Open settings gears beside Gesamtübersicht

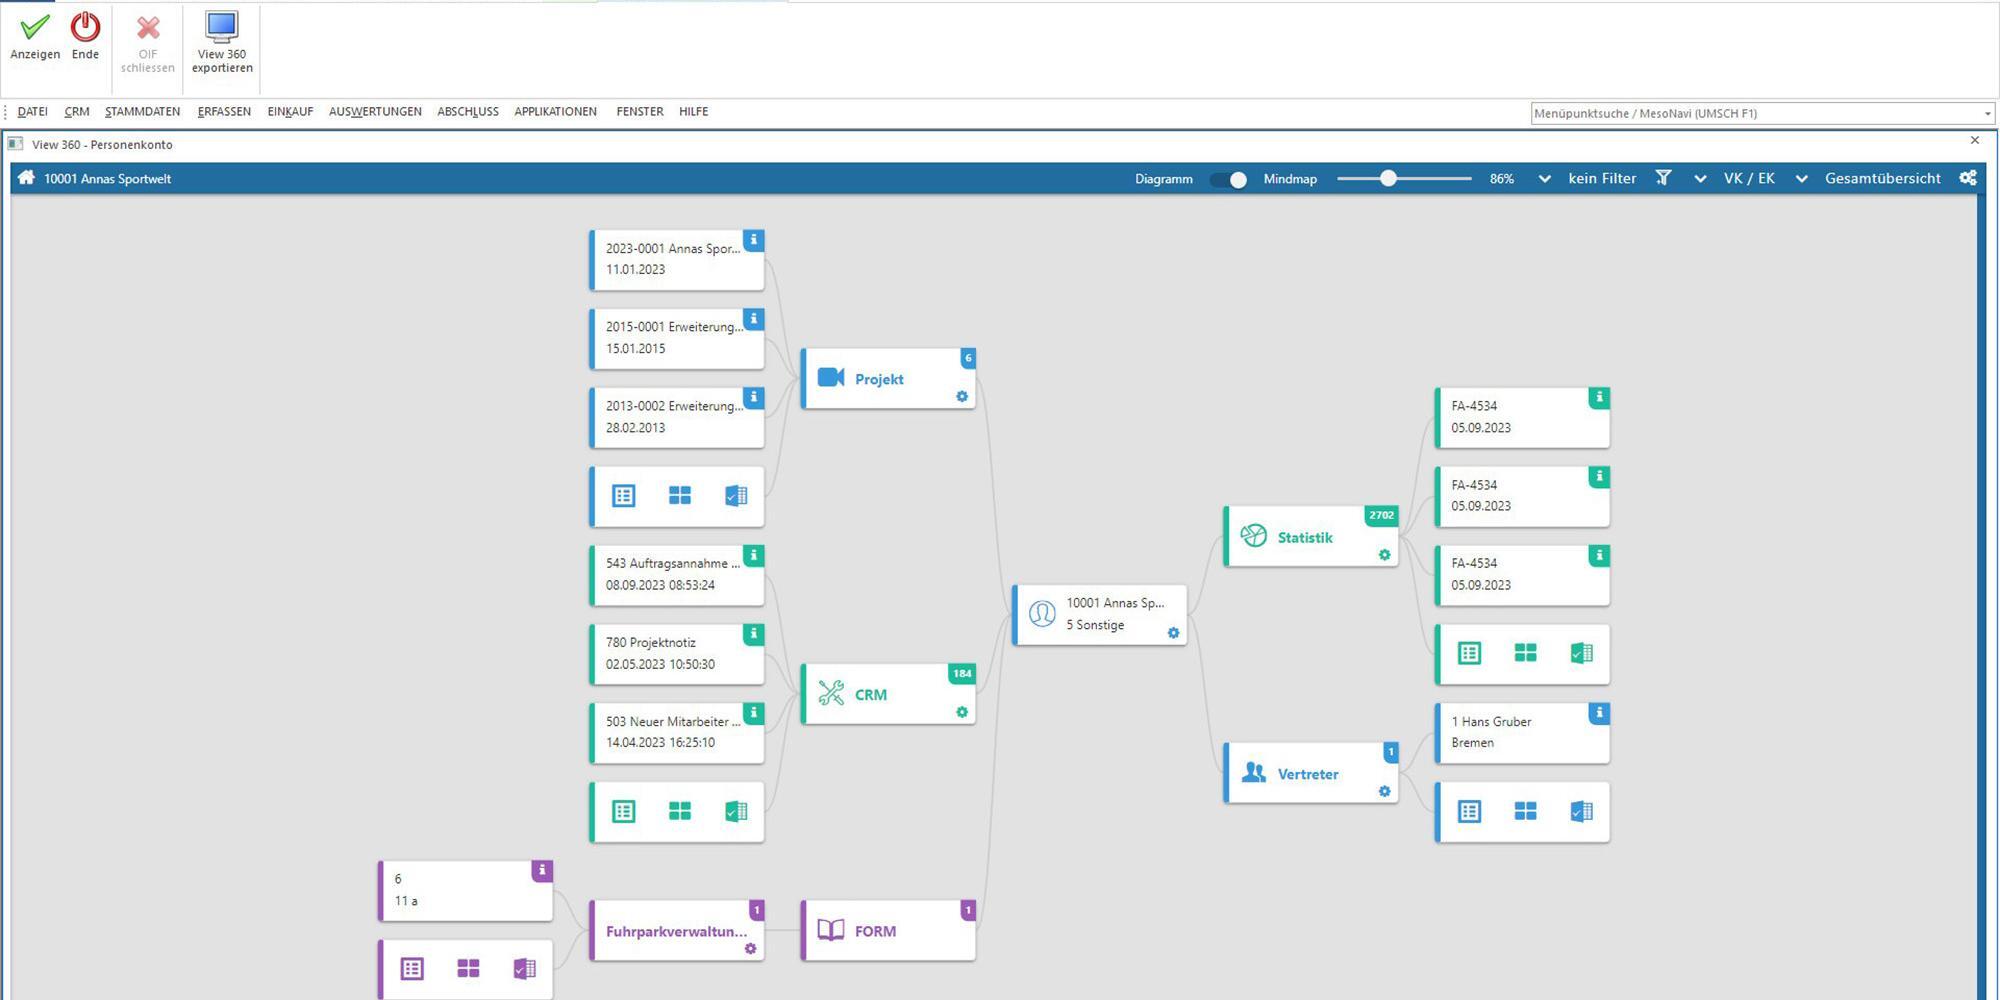[x=1968, y=178]
